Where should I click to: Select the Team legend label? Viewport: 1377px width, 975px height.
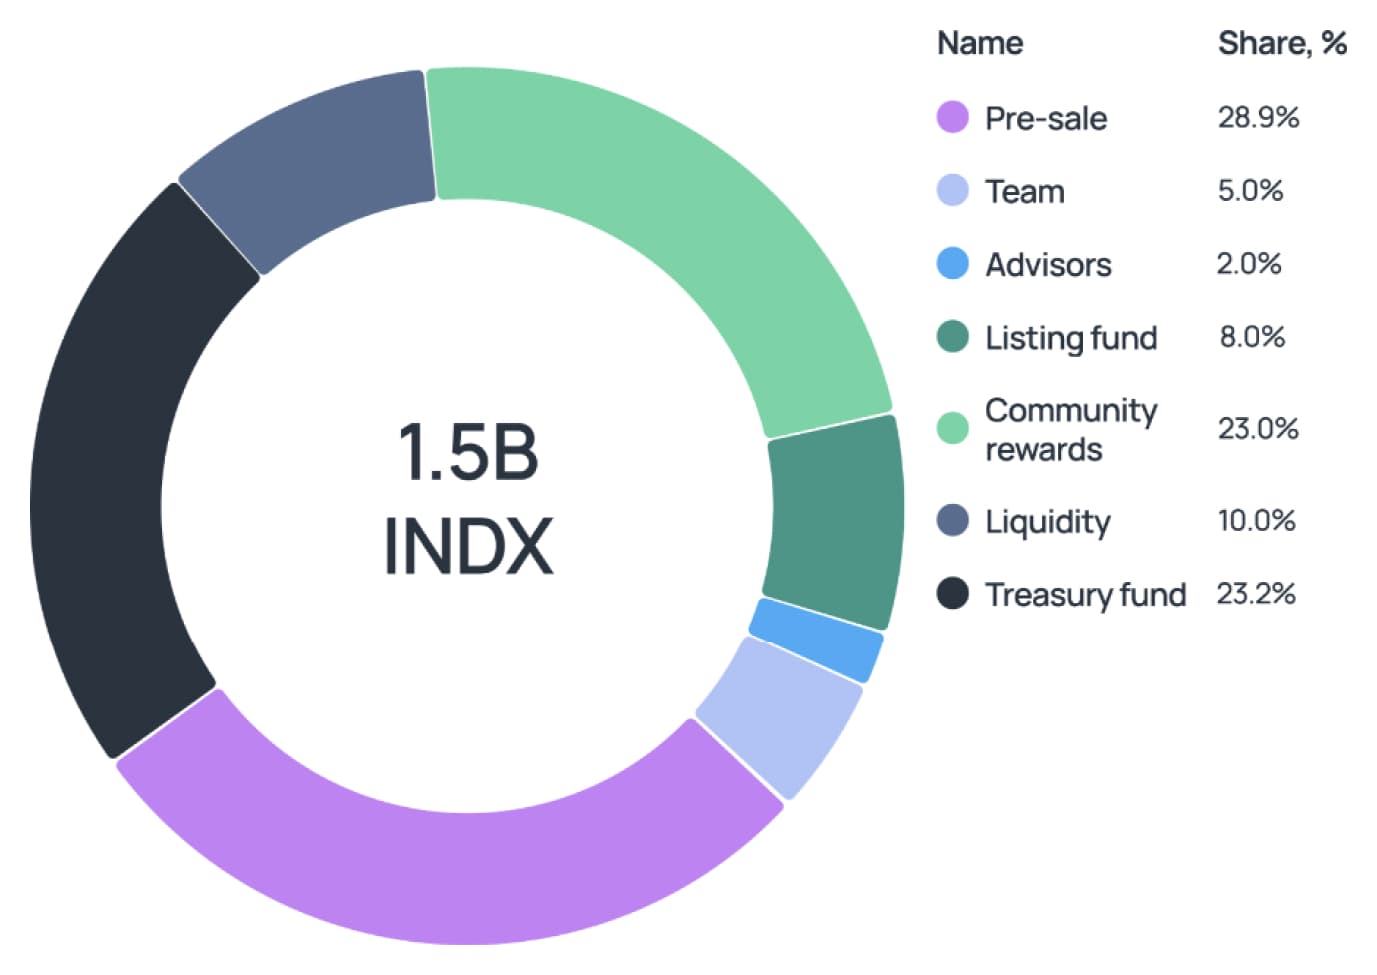(1025, 191)
